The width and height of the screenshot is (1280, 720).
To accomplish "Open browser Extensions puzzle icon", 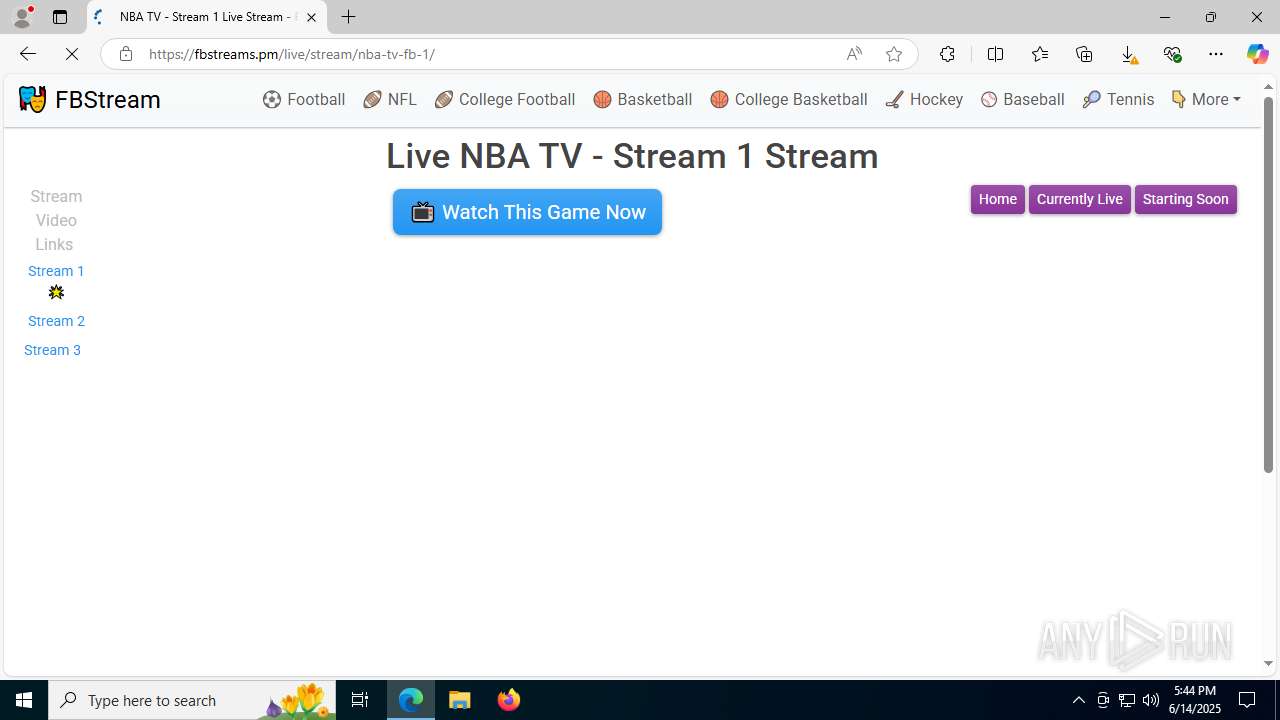I will coord(947,54).
